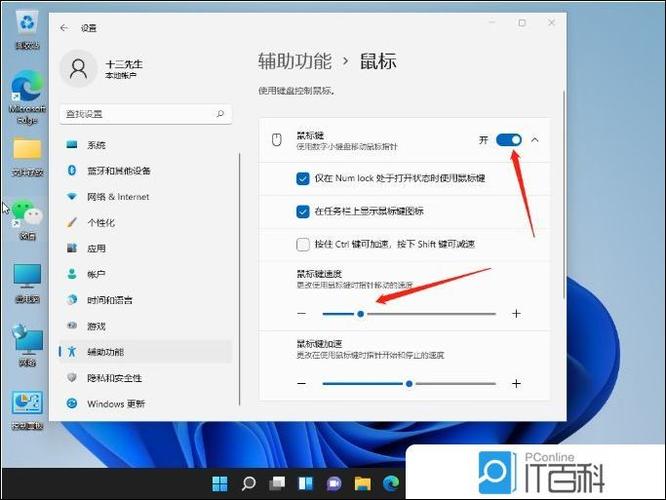
Task: Decrease 鼠标键加速 with minus button
Action: pos(302,384)
